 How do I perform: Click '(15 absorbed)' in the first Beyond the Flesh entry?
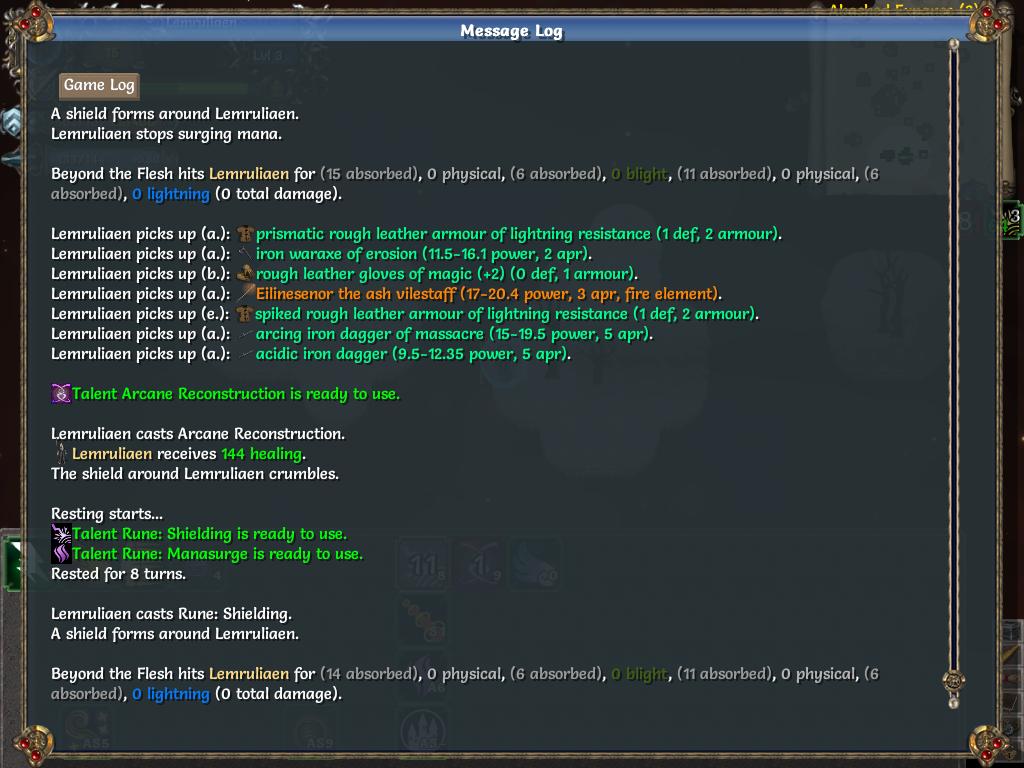(x=370, y=174)
